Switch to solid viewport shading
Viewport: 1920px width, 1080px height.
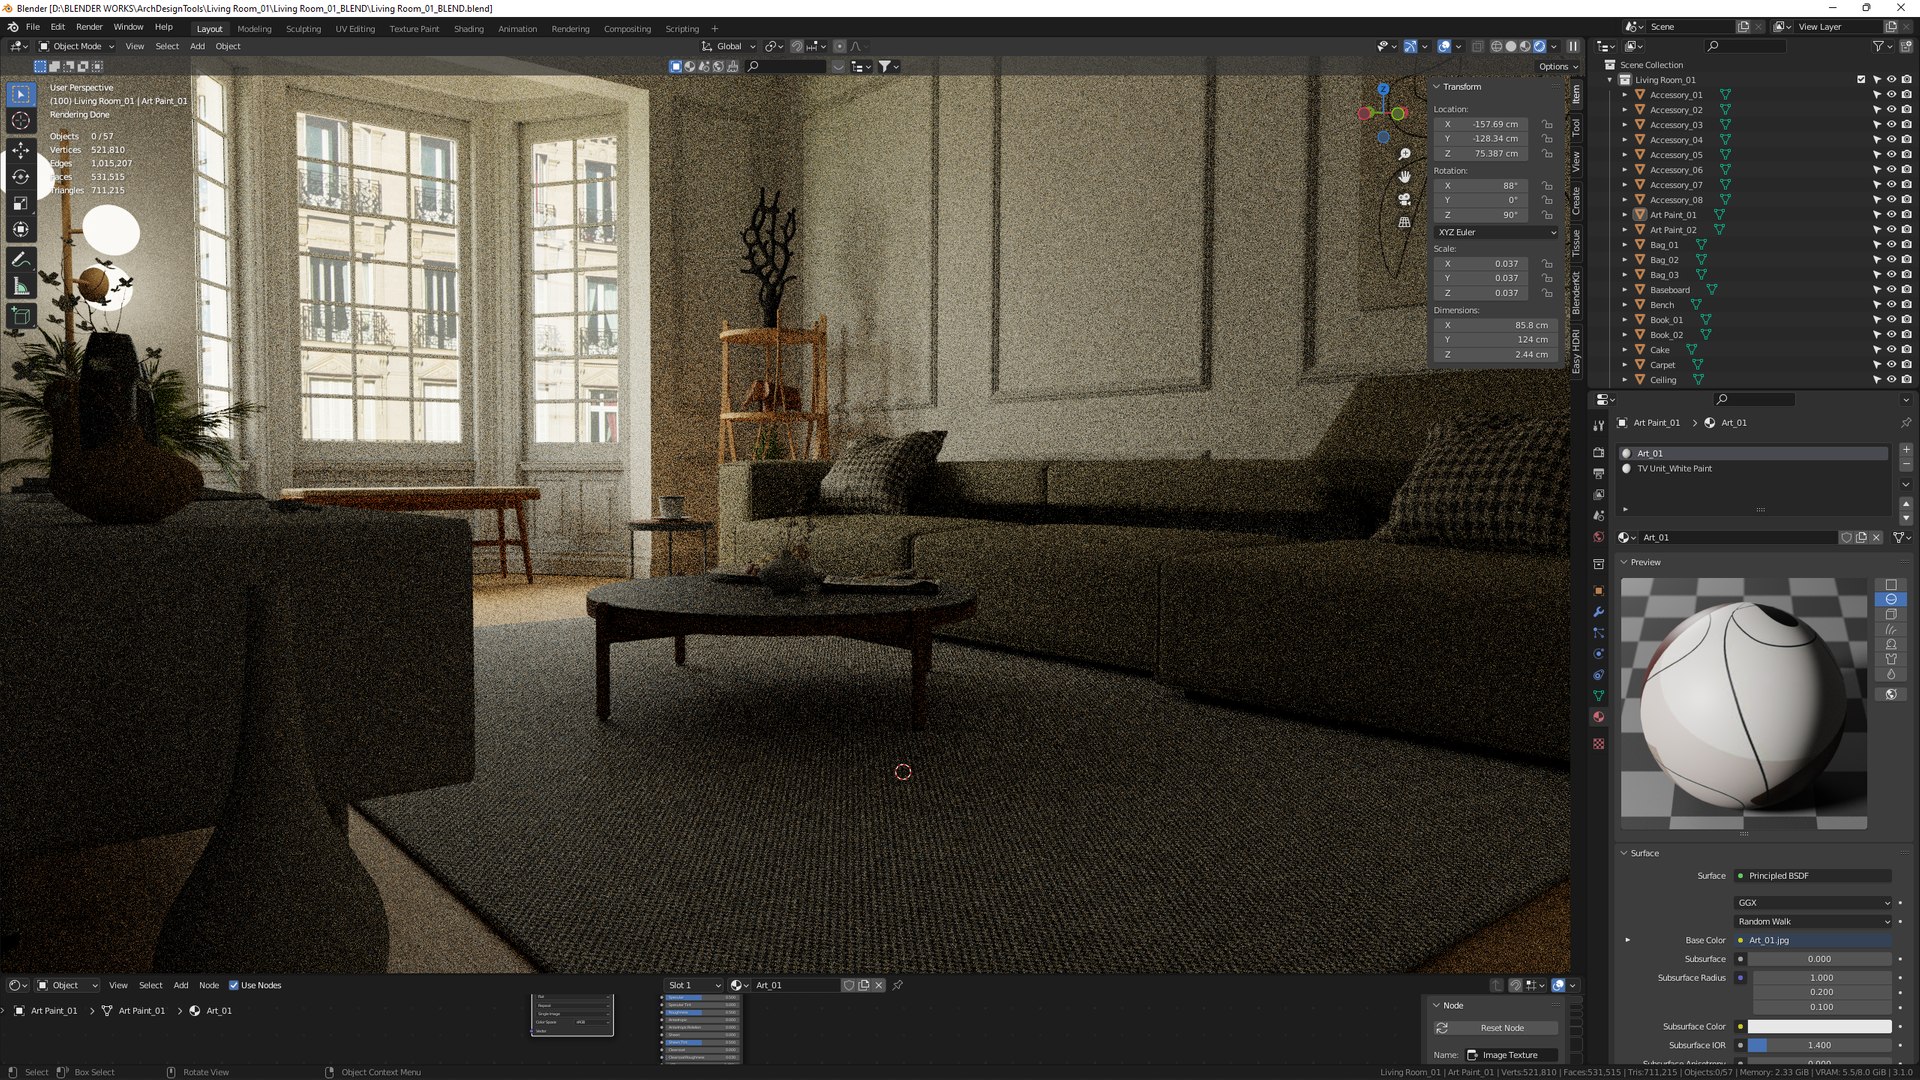coord(1511,46)
